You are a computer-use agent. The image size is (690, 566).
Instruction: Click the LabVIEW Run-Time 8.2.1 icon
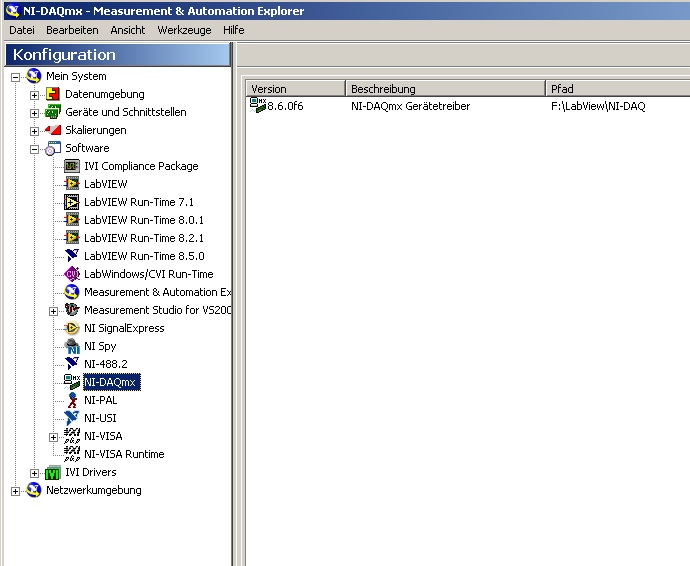click(72, 238)
